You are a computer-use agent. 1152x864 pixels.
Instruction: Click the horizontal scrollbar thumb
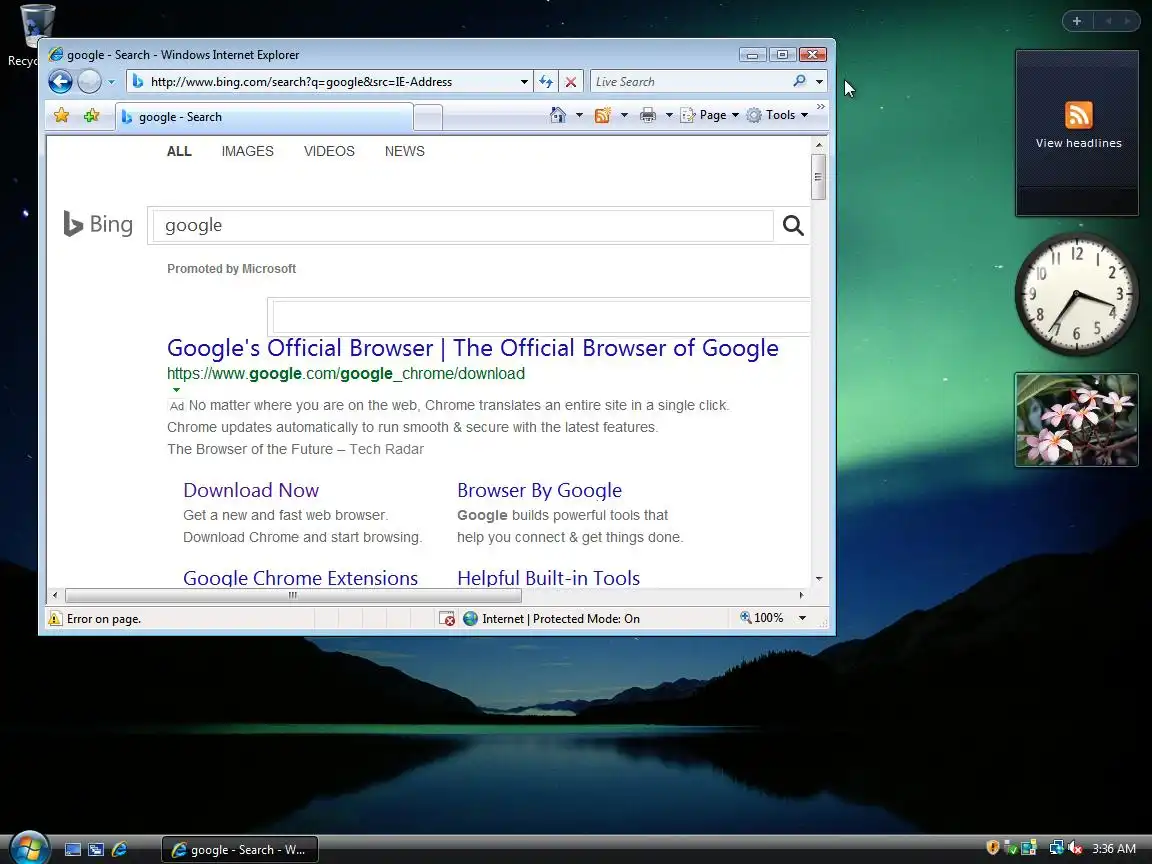tap(293, 595)
